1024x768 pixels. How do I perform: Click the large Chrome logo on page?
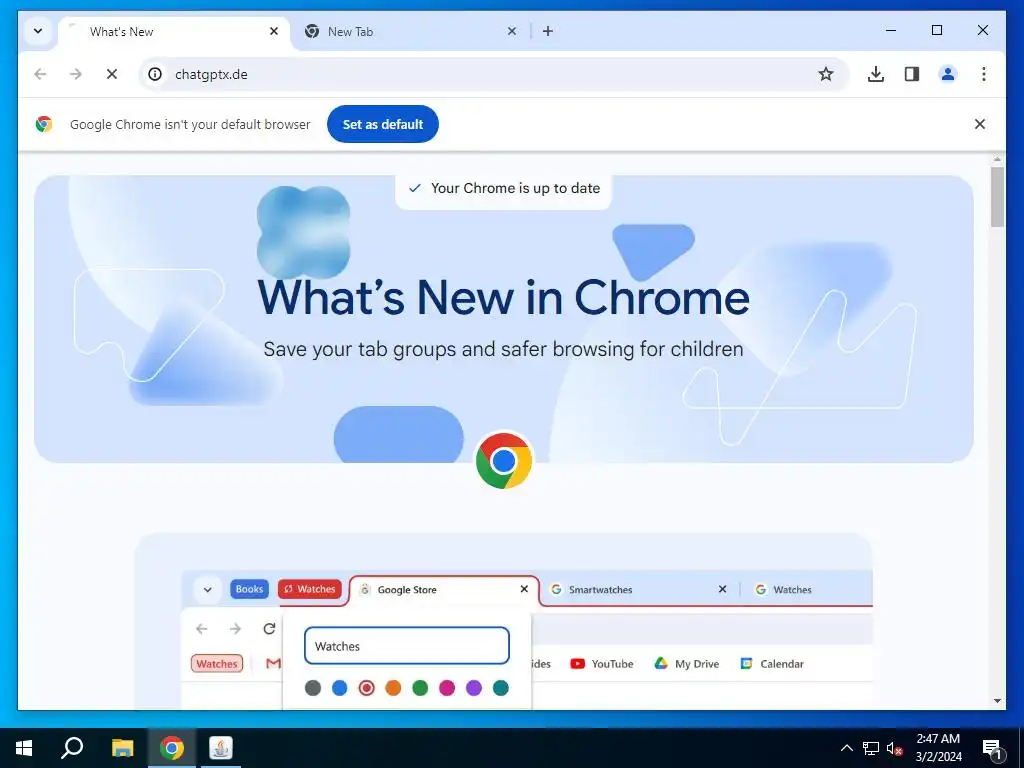point(504,460)
